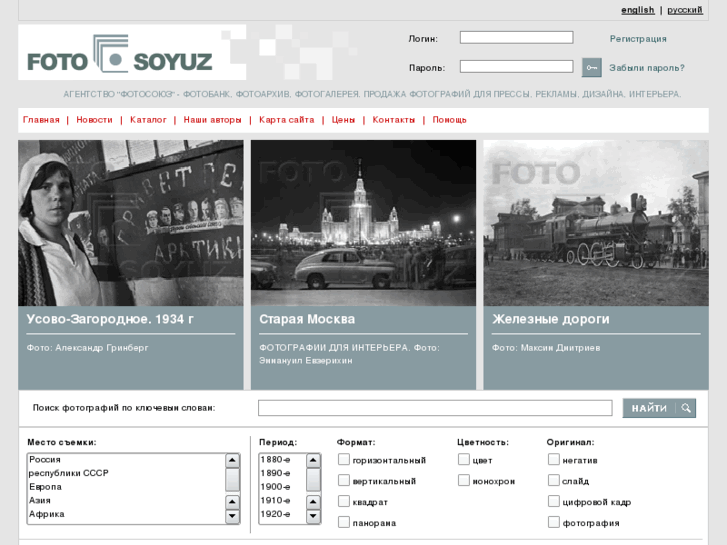Open the Карта сайта menu item
The width and height of the screenshot is (727, 545).
pyautogui.click(x=287, y=120)
